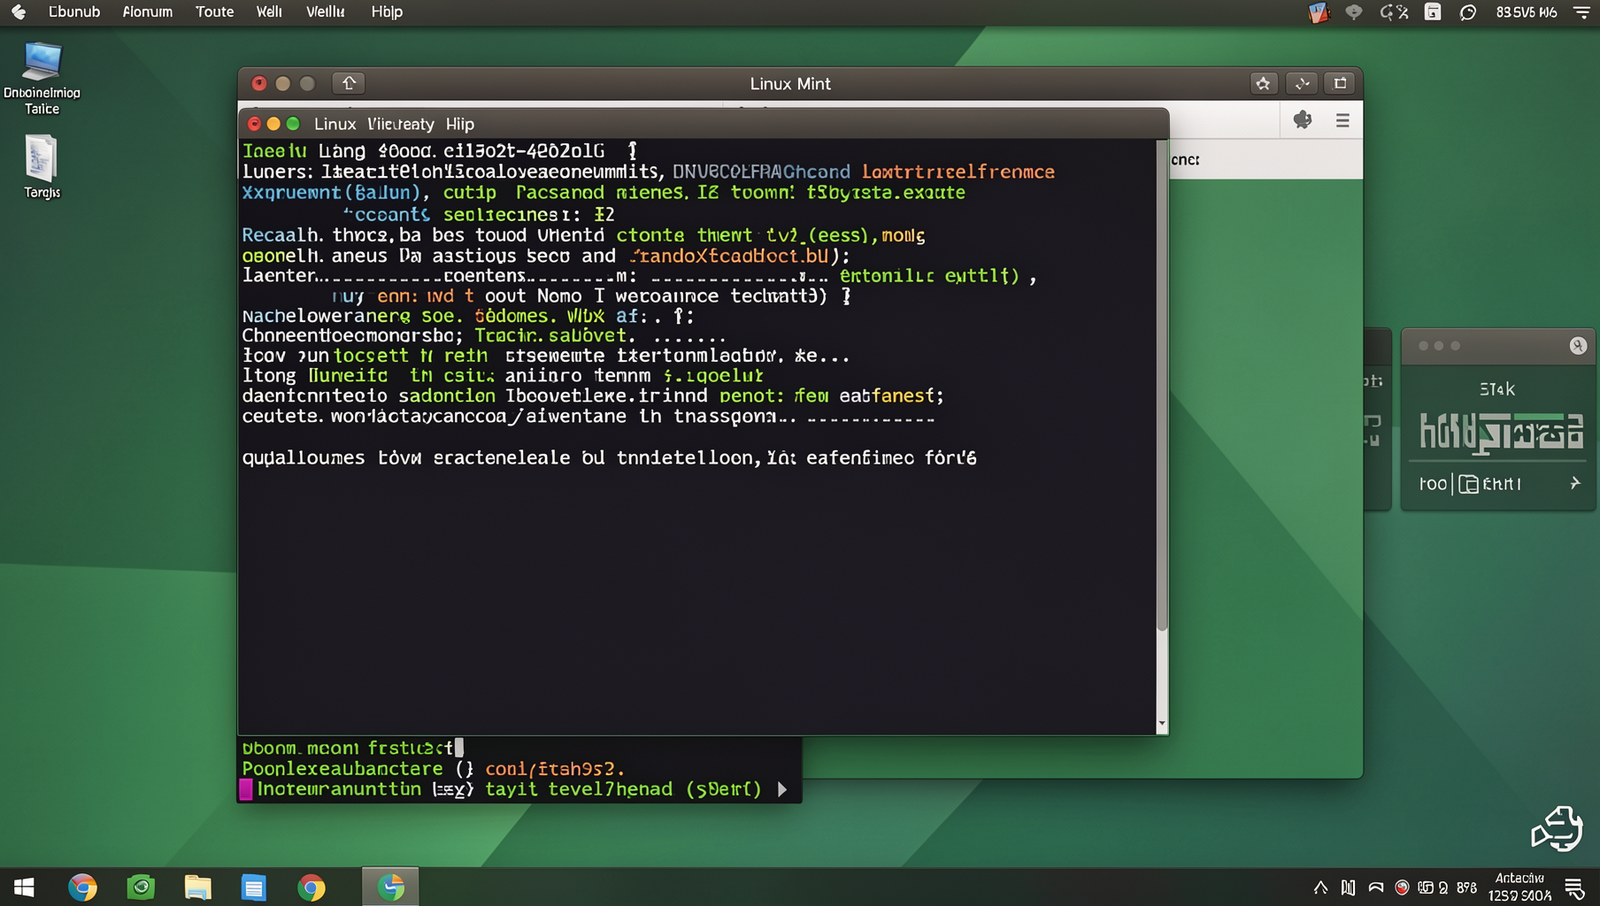Click the magenta block on the Inotewranunttün line
Viewport: 1600px width, 906px height.
(x=246, y=790)
